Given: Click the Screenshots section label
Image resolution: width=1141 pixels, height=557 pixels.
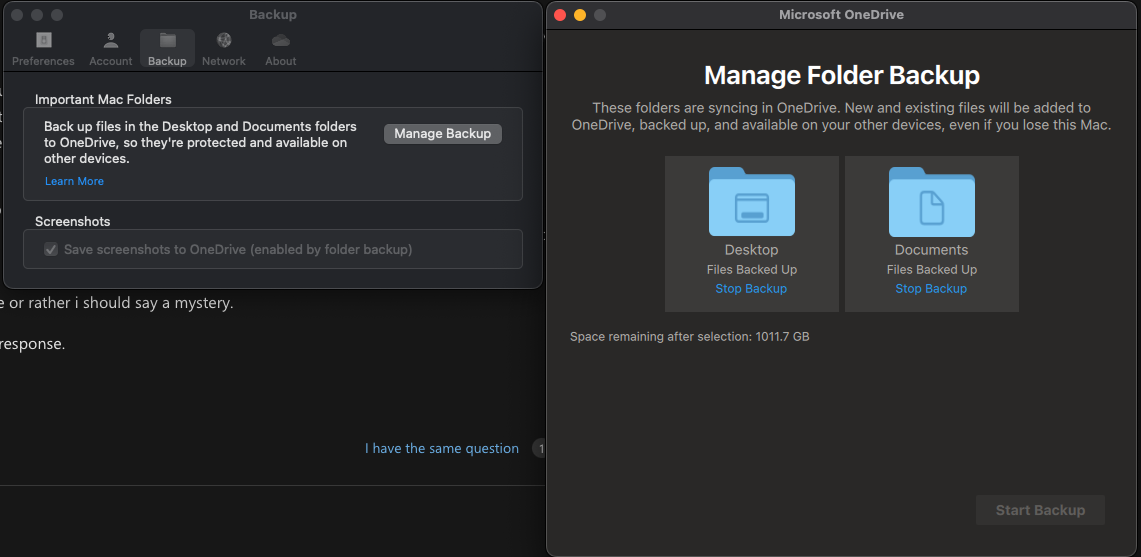Looking at the screenshot, I should pos(72,221).
